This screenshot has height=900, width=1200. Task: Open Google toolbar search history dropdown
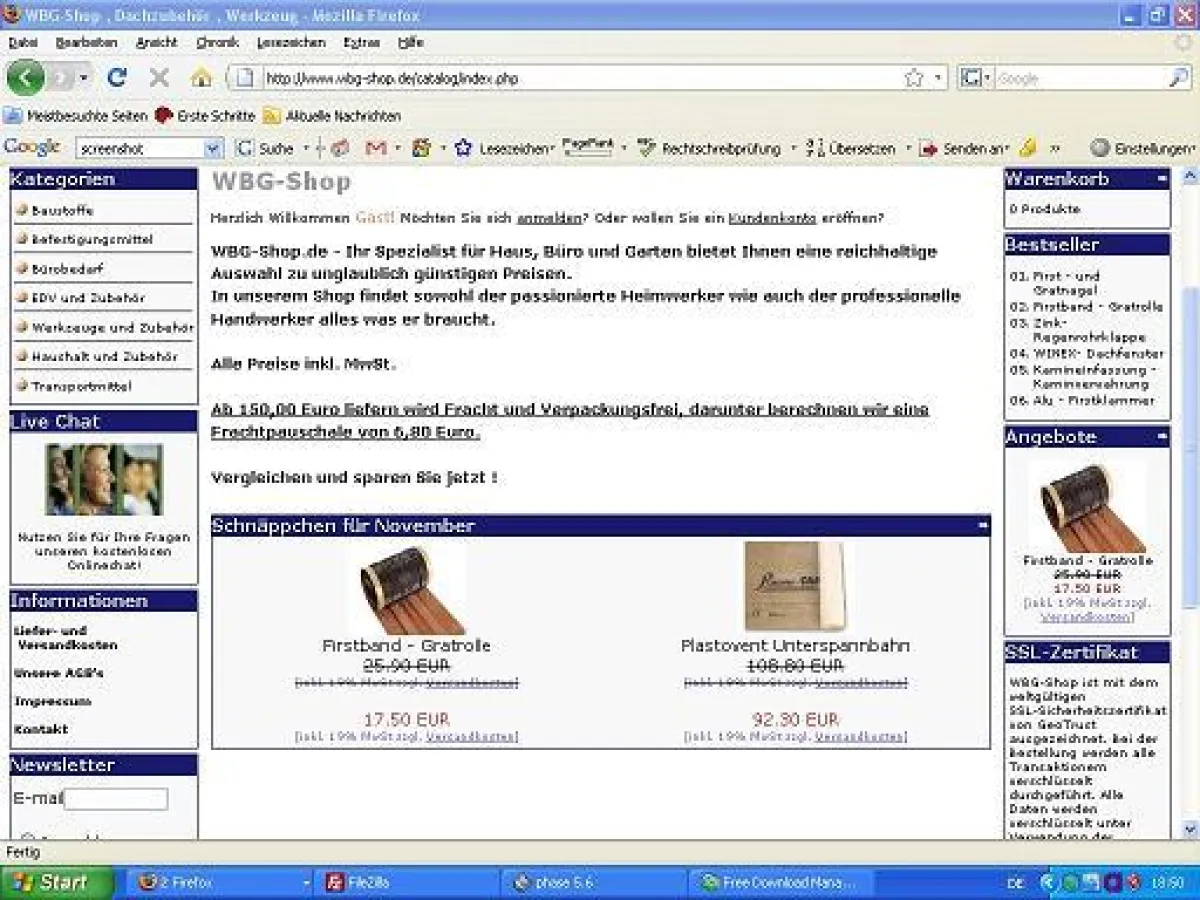pyautogui.click(x=212, y=148)
